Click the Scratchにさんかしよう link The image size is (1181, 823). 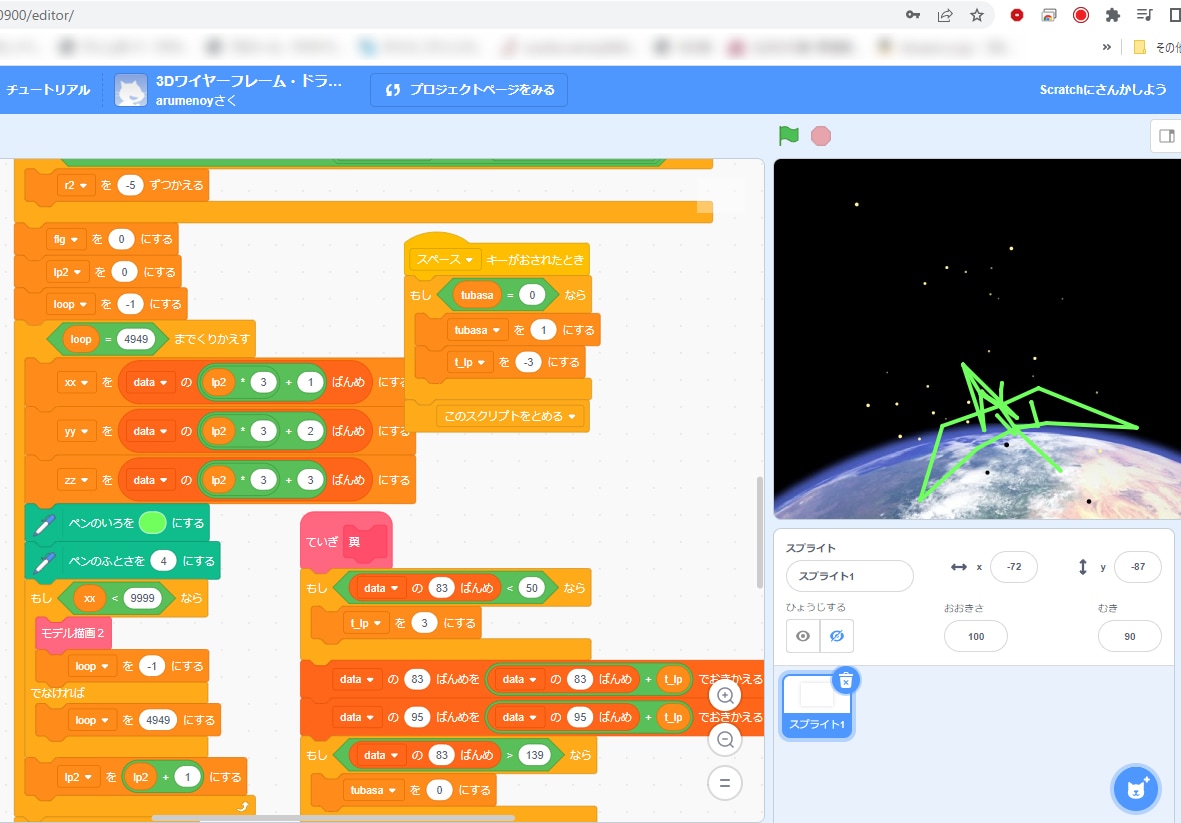tap(1103, 90)
